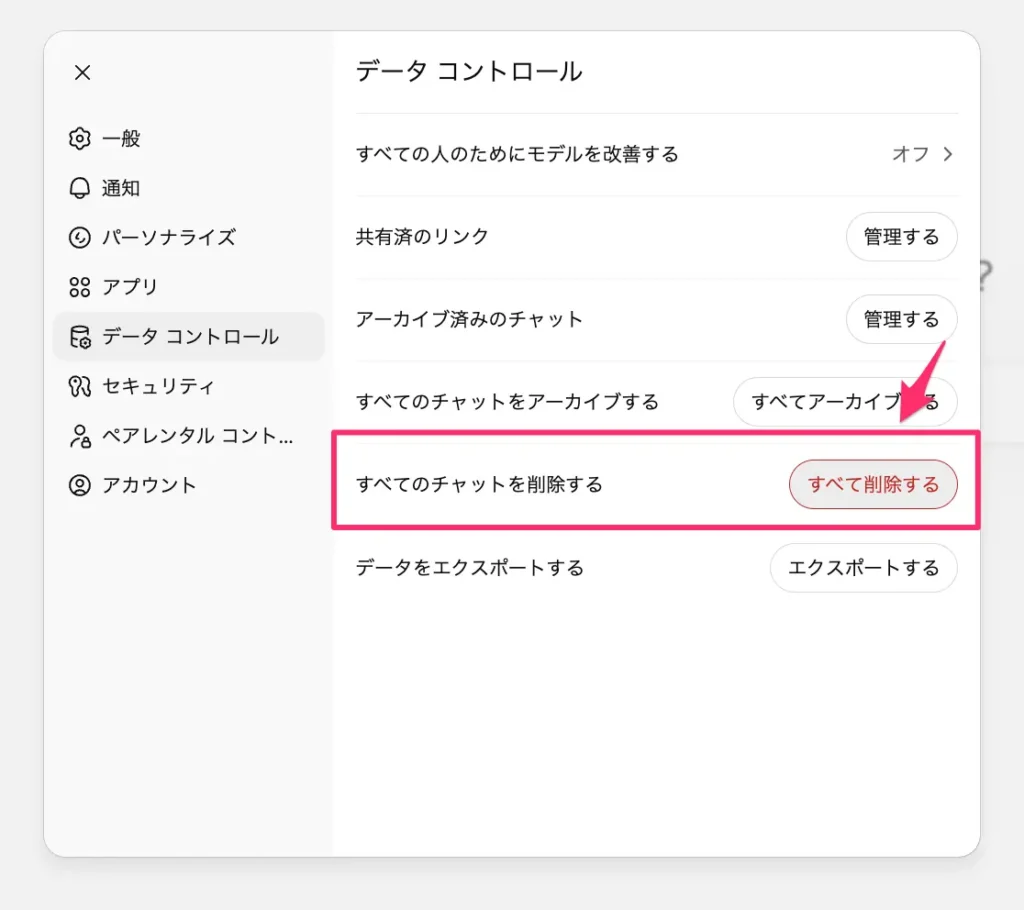This screenshot has width=1024, height=910.
Task: Click the エクスポートする button
Action: click(x=863, y=568)
